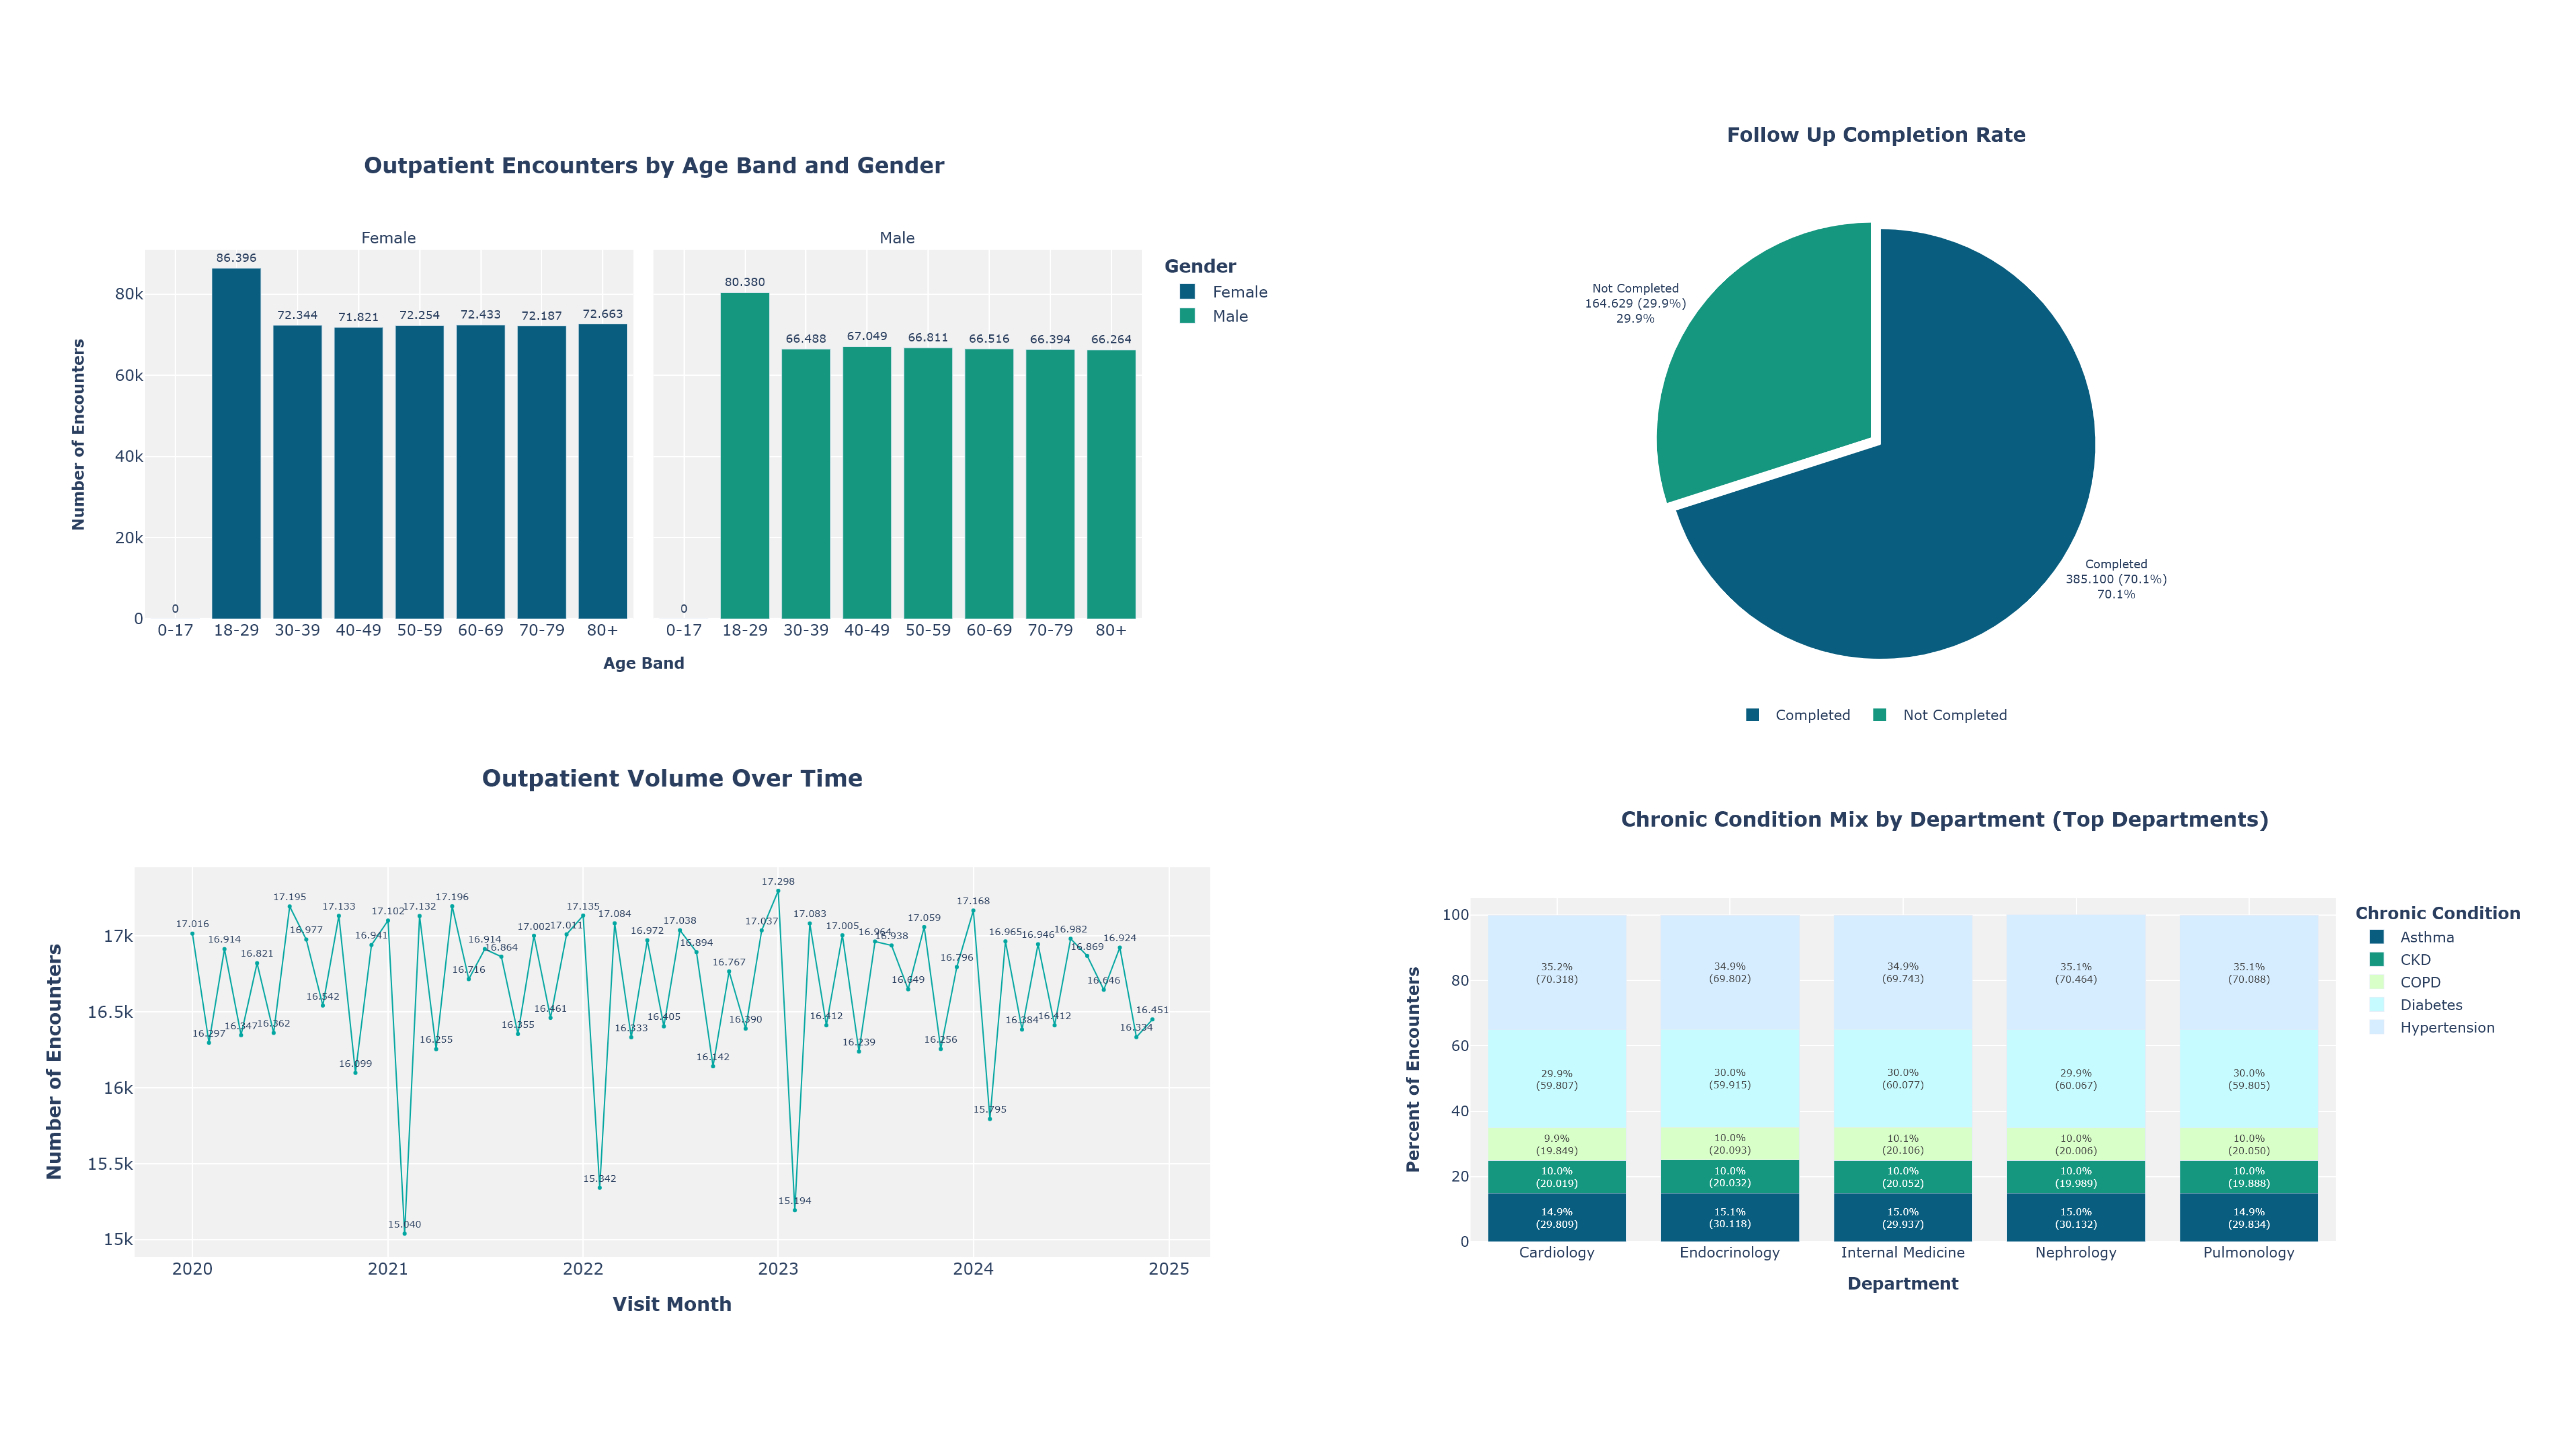This screenshot has height=1440, width=2560.
Task: Toggle Hypertension legend entry
Action: click(x=2446, y=1028)
